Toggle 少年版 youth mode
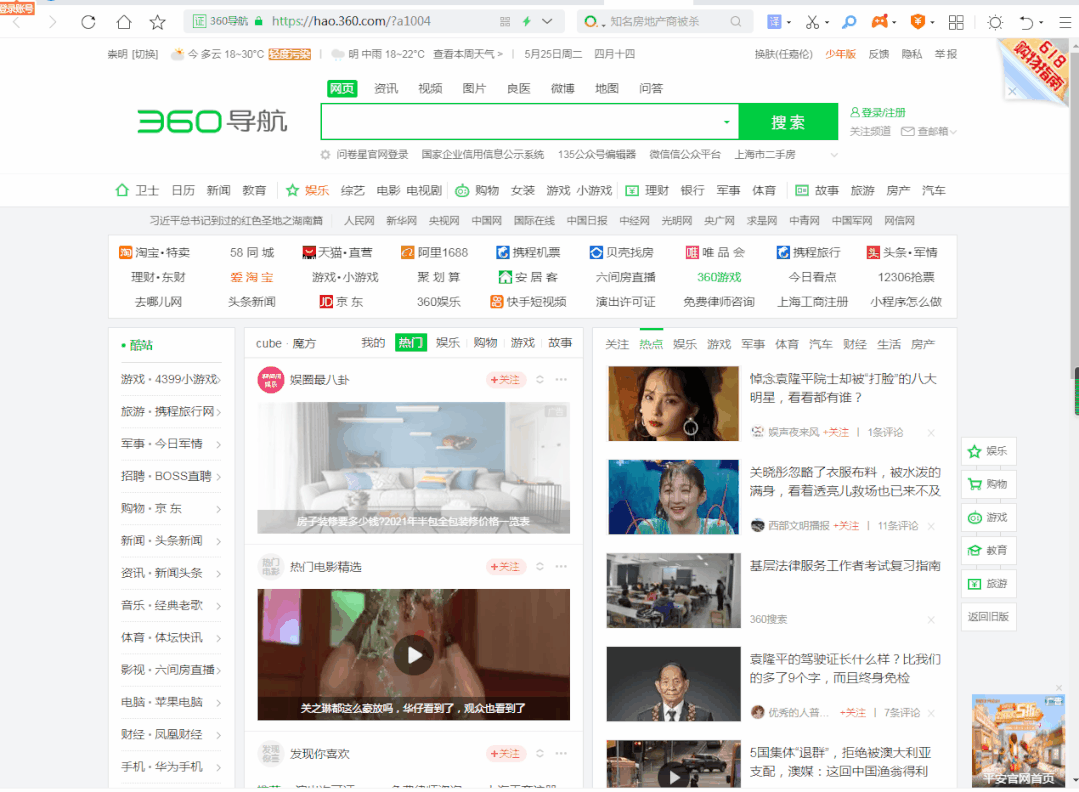1079x792 pixels. tap(840, 54)
